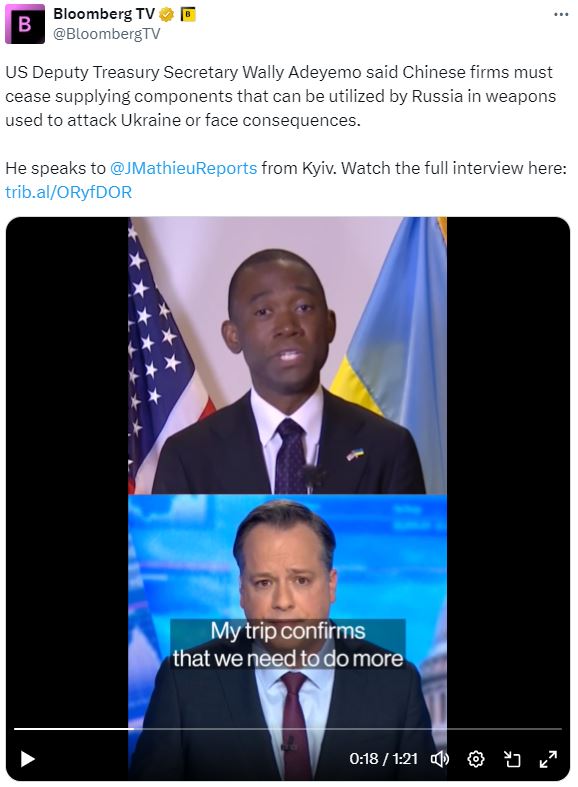Click the yellow Bloomberg affiliate badge

(x=188, y=15)
